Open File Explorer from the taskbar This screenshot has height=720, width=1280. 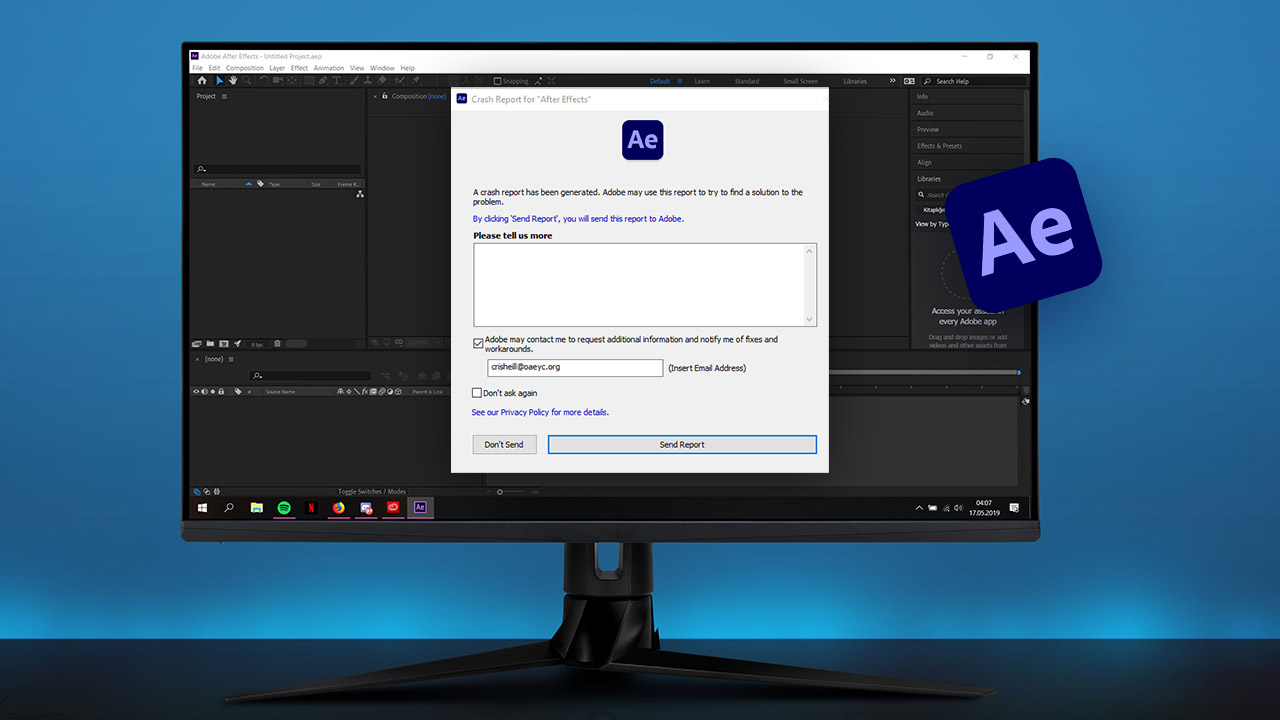coord(256,508)
